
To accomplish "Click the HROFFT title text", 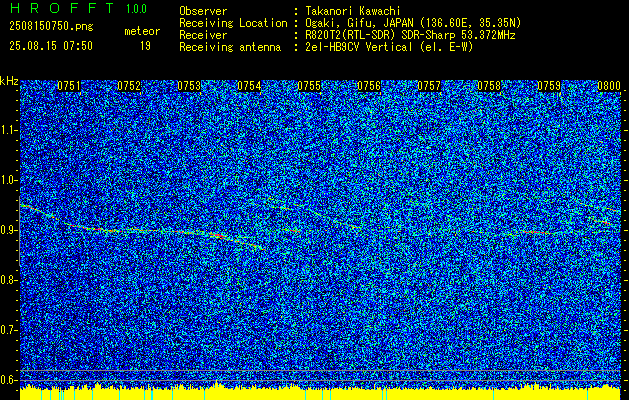I will coord(61,8).
